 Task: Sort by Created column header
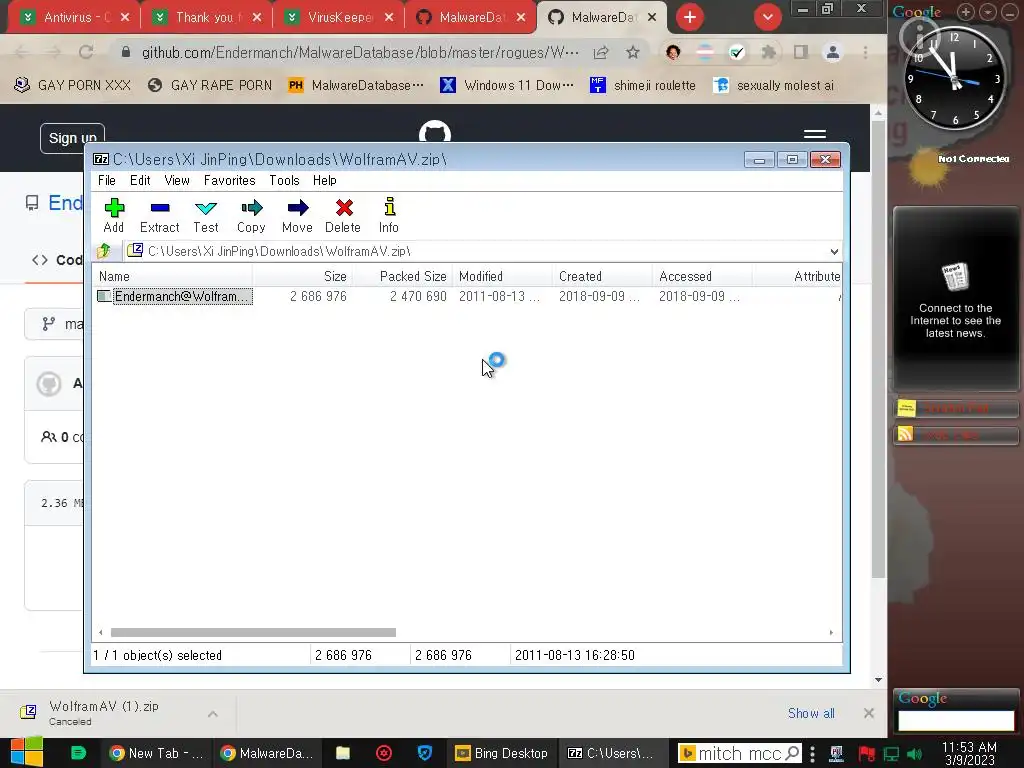coord(603,276)
